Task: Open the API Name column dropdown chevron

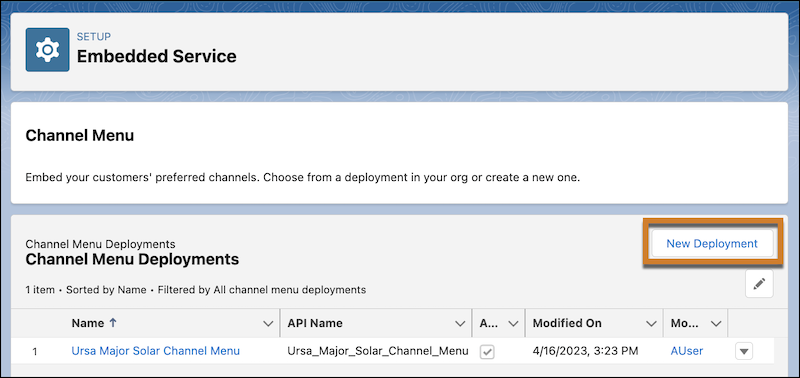Action: [461, 323]
